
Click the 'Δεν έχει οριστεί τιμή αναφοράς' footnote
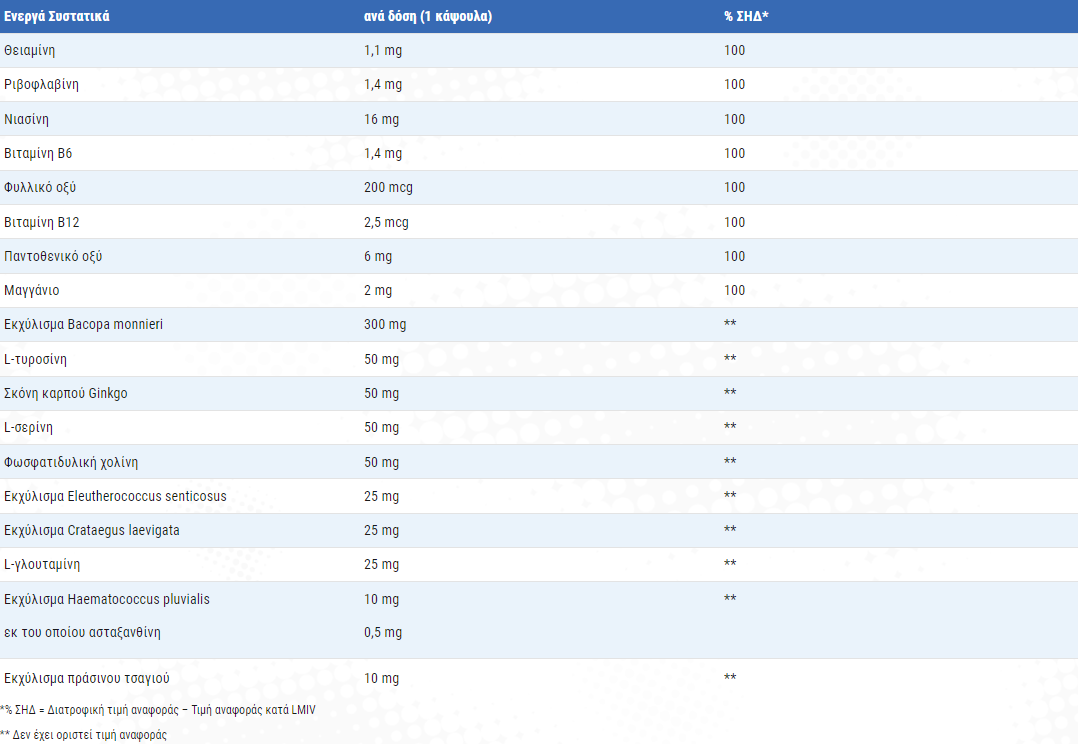pos(86,735)
